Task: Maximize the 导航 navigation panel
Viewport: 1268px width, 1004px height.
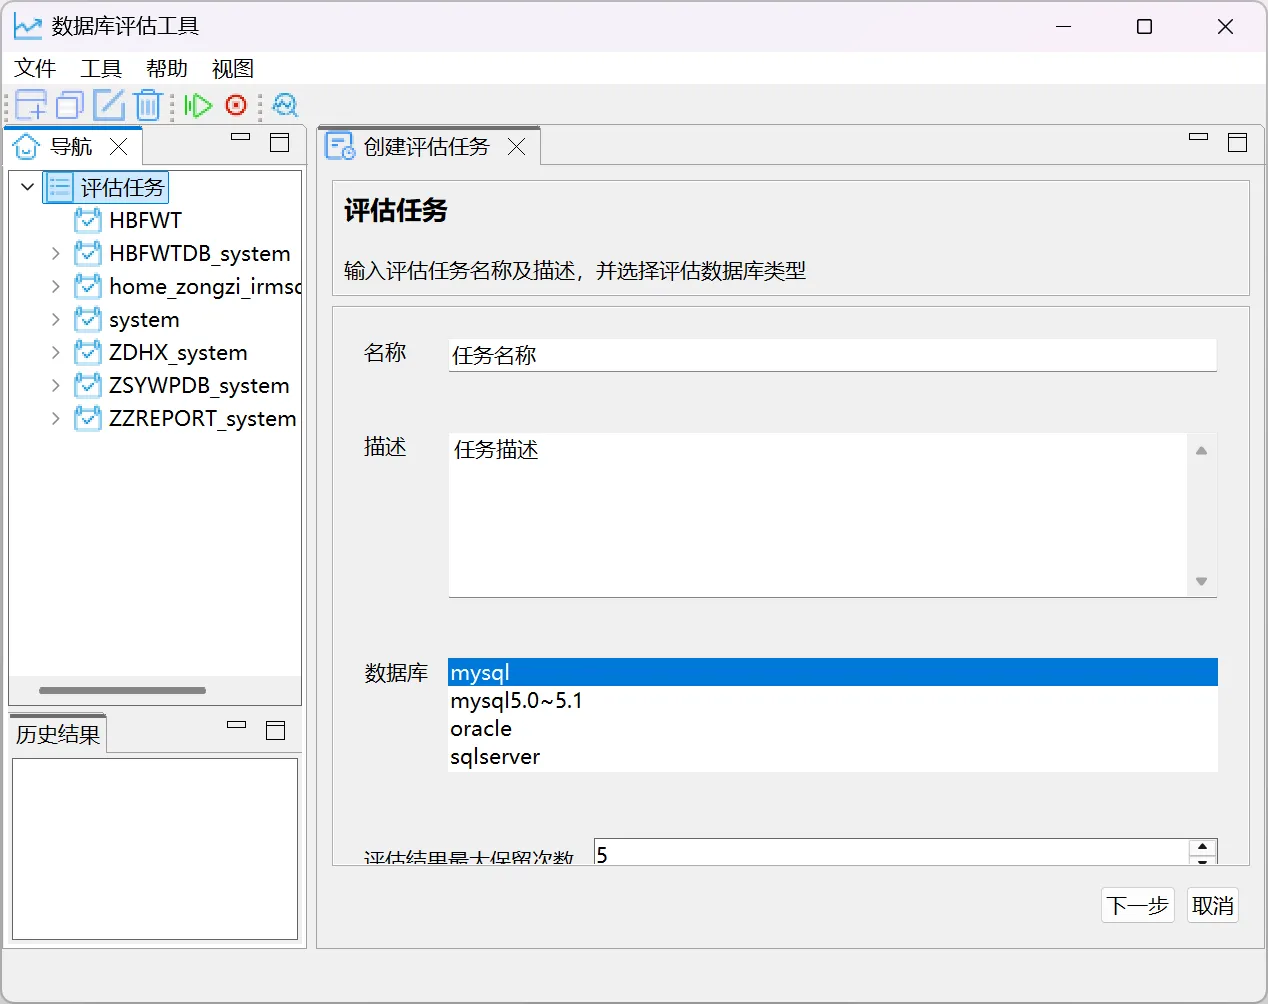Action: 280,143
